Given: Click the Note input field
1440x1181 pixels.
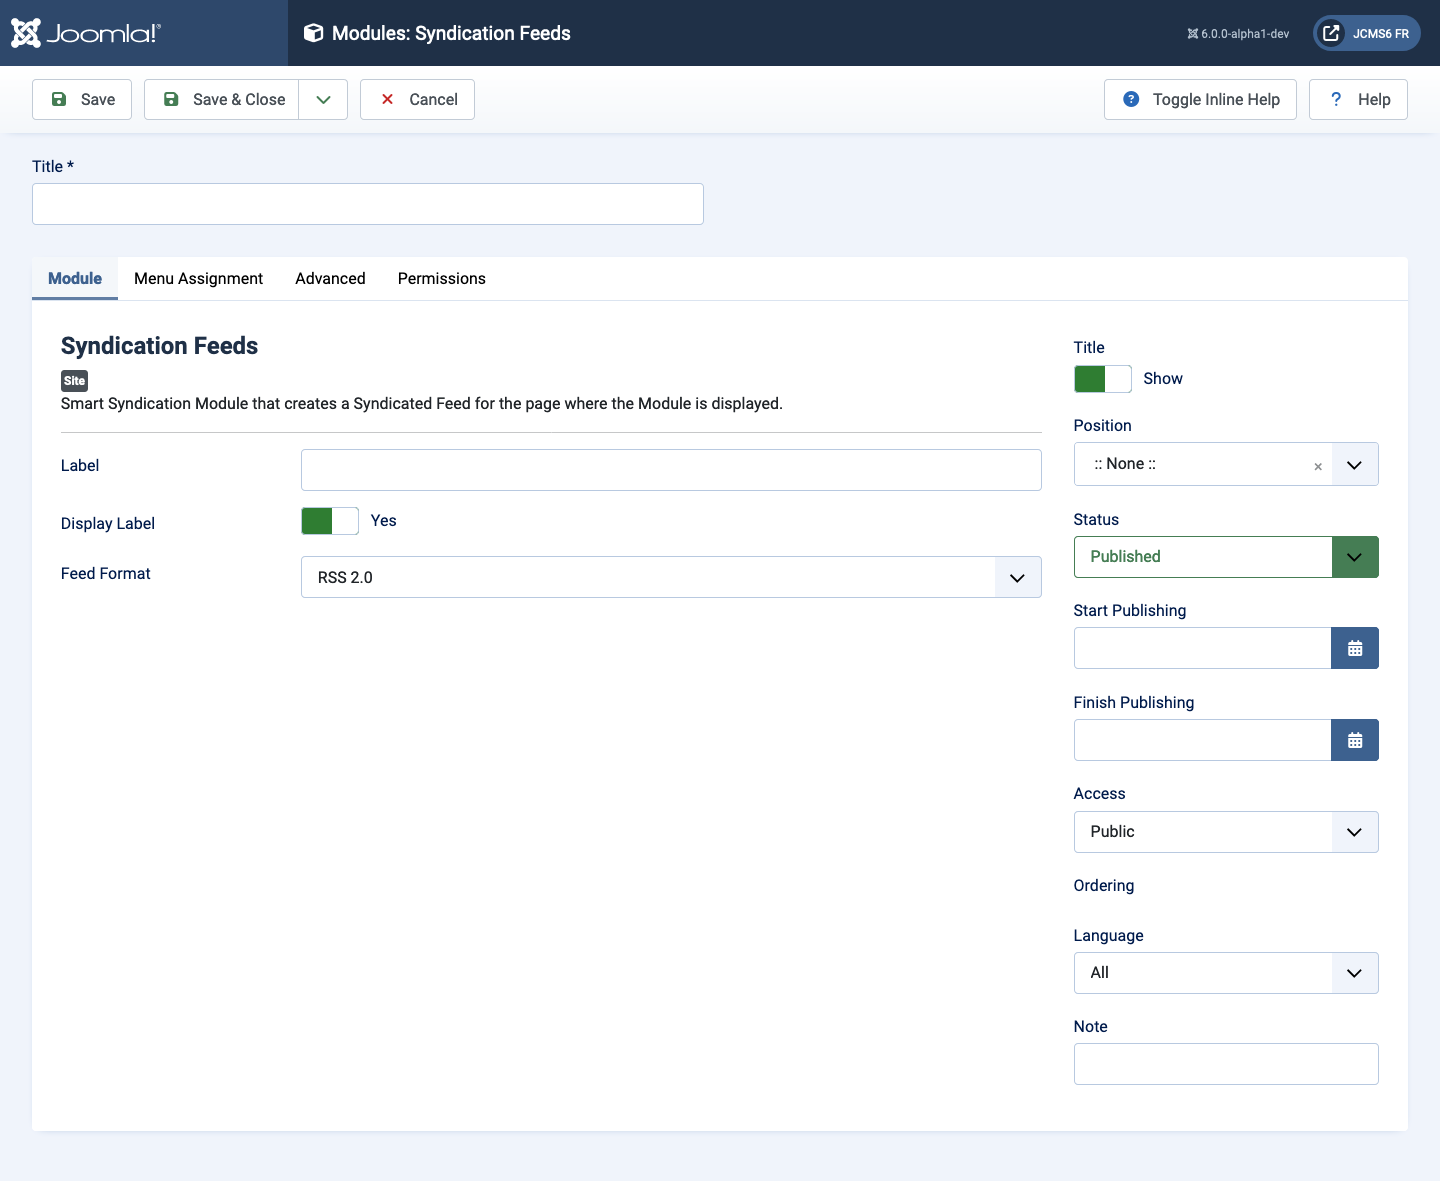Looking at the screenshot, I should click(1226, 1064).
